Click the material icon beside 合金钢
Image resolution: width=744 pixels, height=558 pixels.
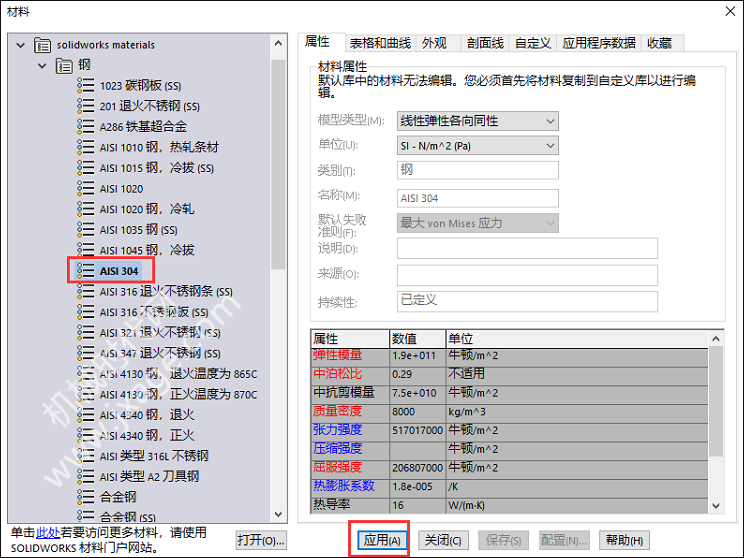click(x=85, y=497)
